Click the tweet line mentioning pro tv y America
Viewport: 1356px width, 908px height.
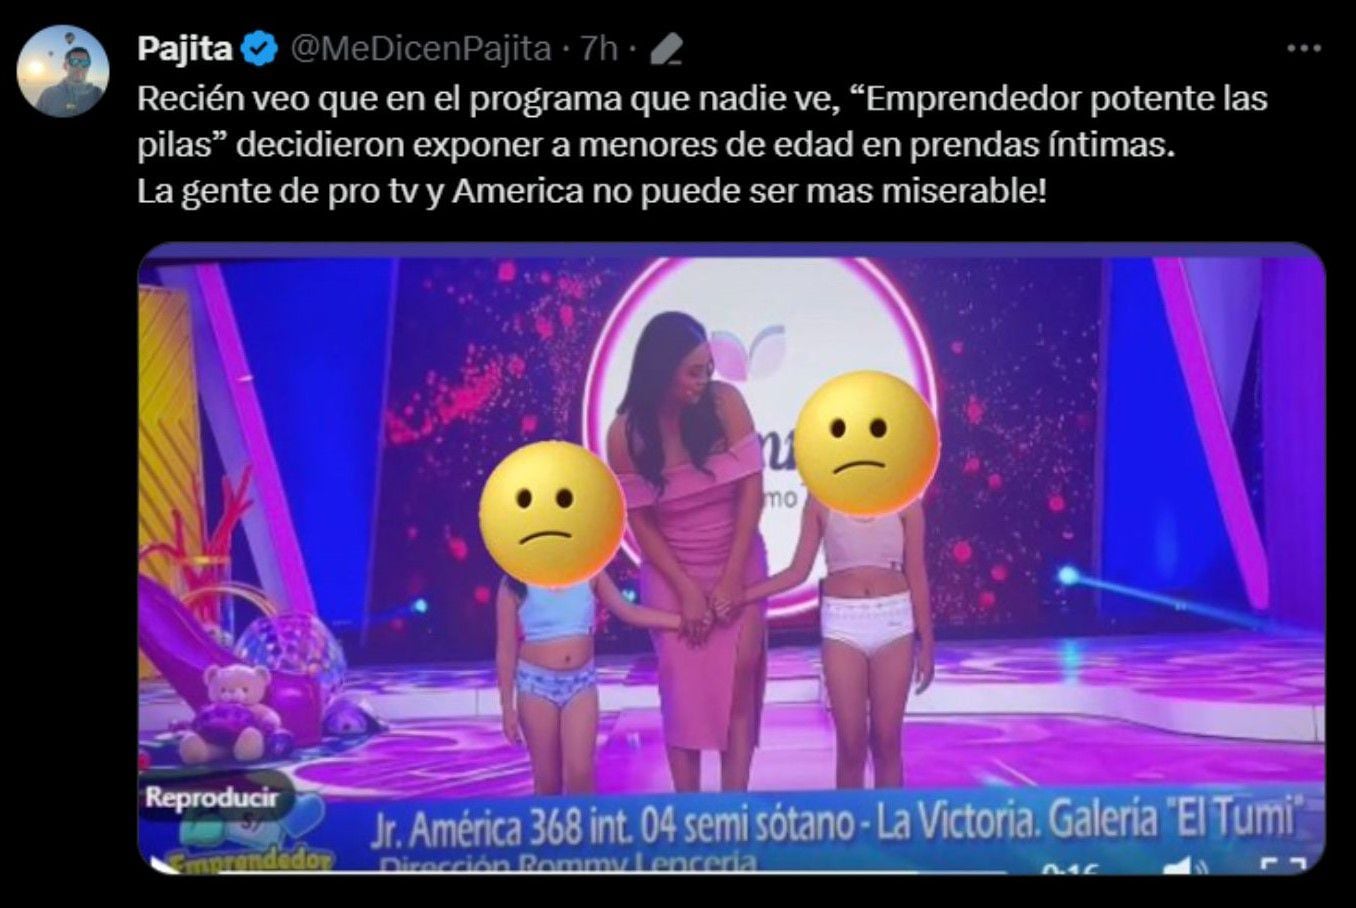(x=592, y=190)
